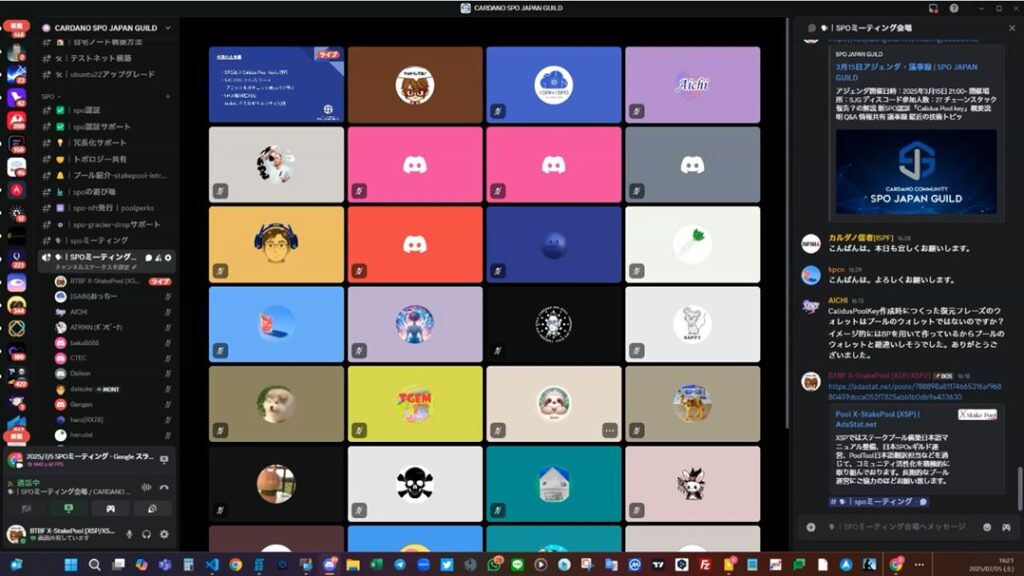Open the 3月15日アジェンダ・議事録 link in chat
Screen dimensions: 1024x576
pyautogui.click(x=906, y=72)
